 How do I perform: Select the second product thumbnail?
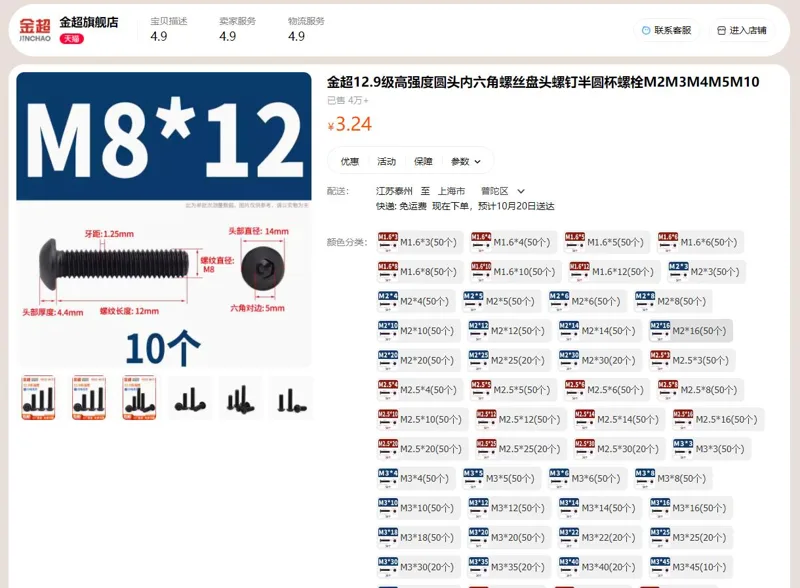(89, 398)
